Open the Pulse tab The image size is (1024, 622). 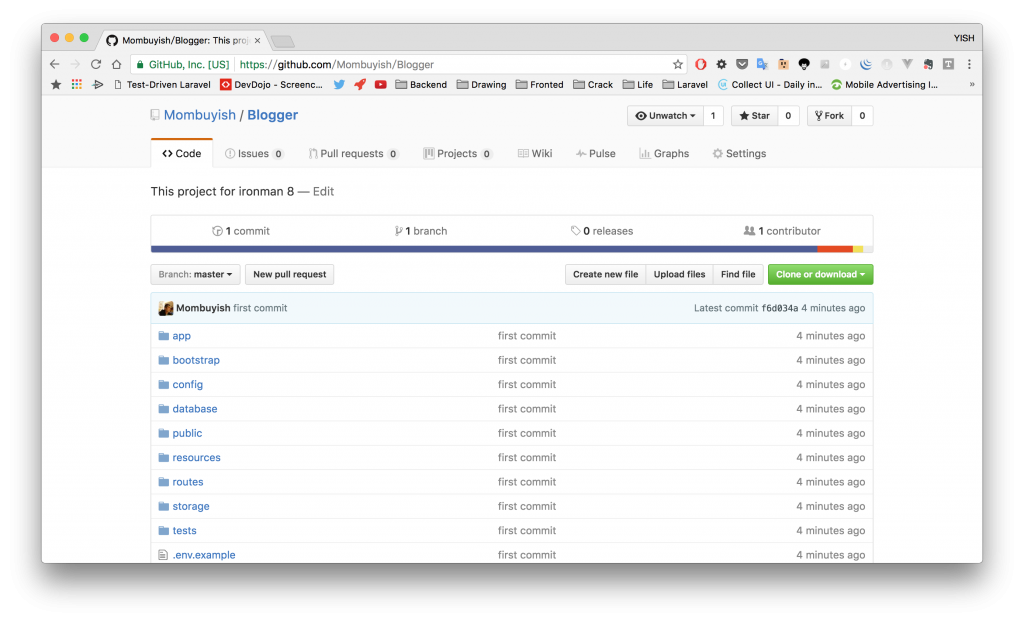(x=596, y=154)
